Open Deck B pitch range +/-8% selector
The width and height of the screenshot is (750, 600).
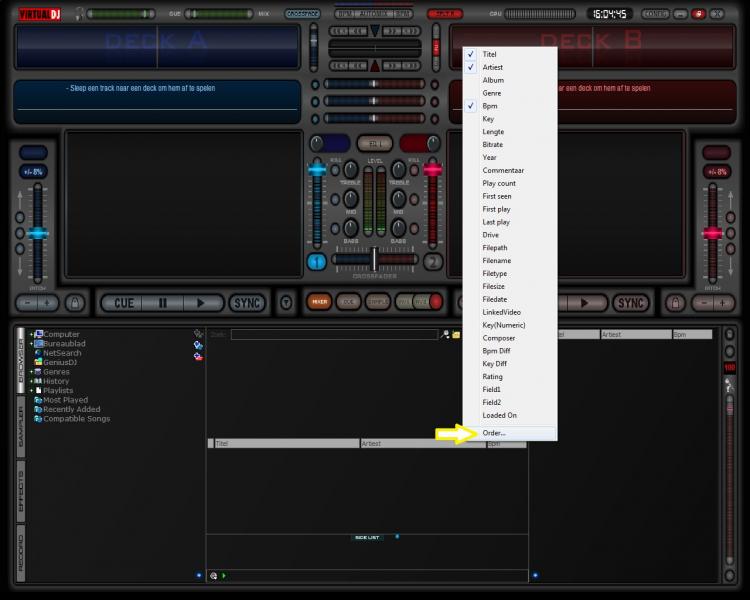pyautogui.click(x=717, y=171)
